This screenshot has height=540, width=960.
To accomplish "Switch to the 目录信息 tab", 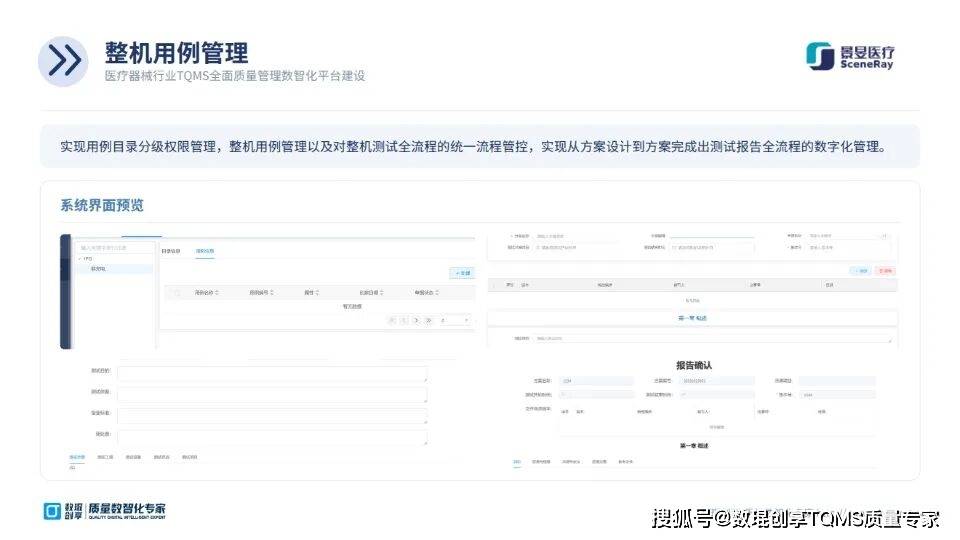I will coord(171,251).
